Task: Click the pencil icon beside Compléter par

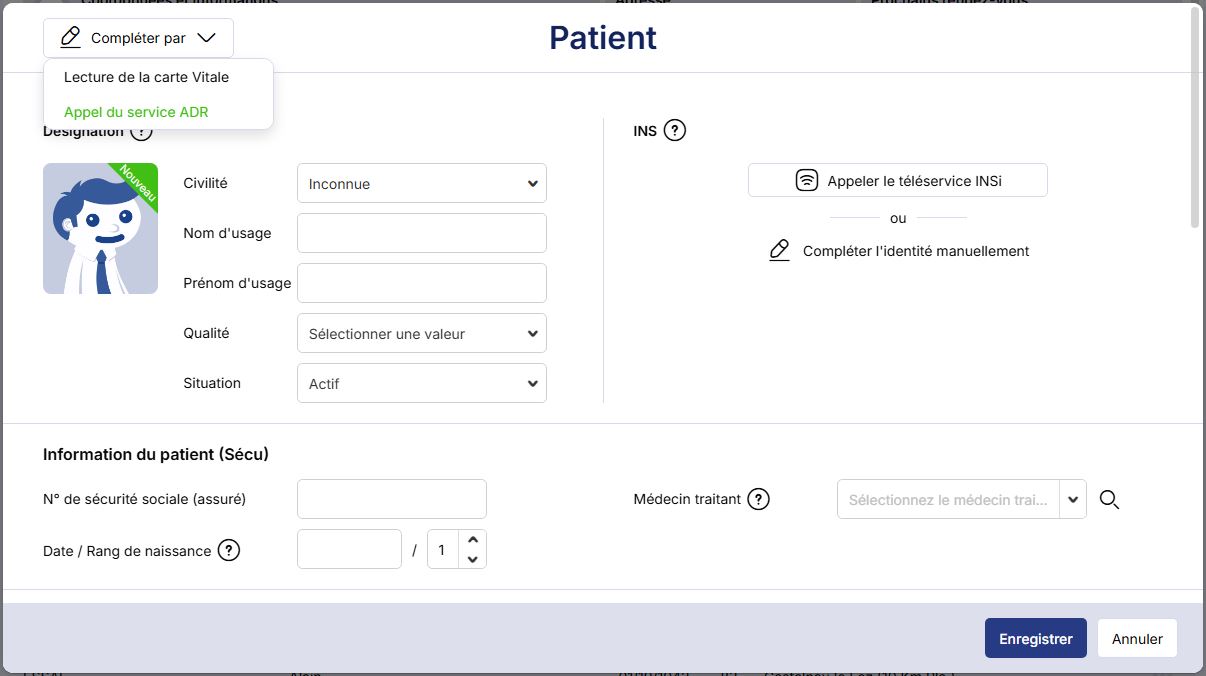Action: coord(70,38)
